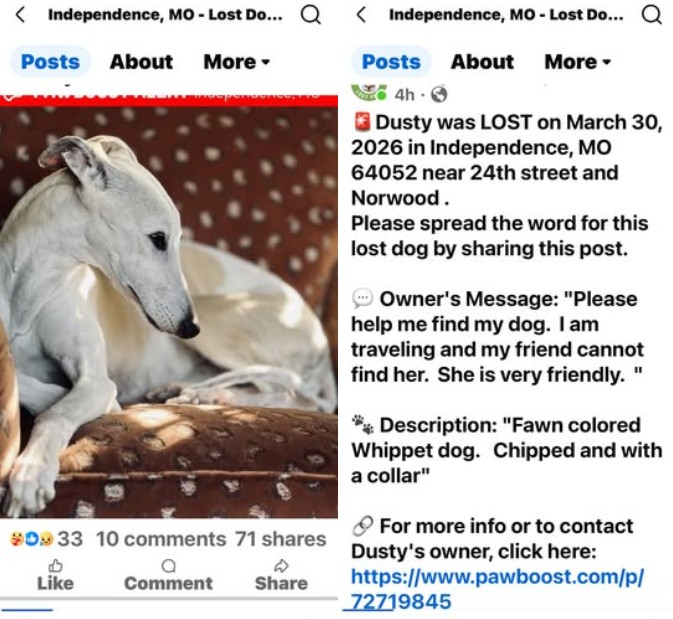Click the page avatar next to 4h

pos(368,91)
